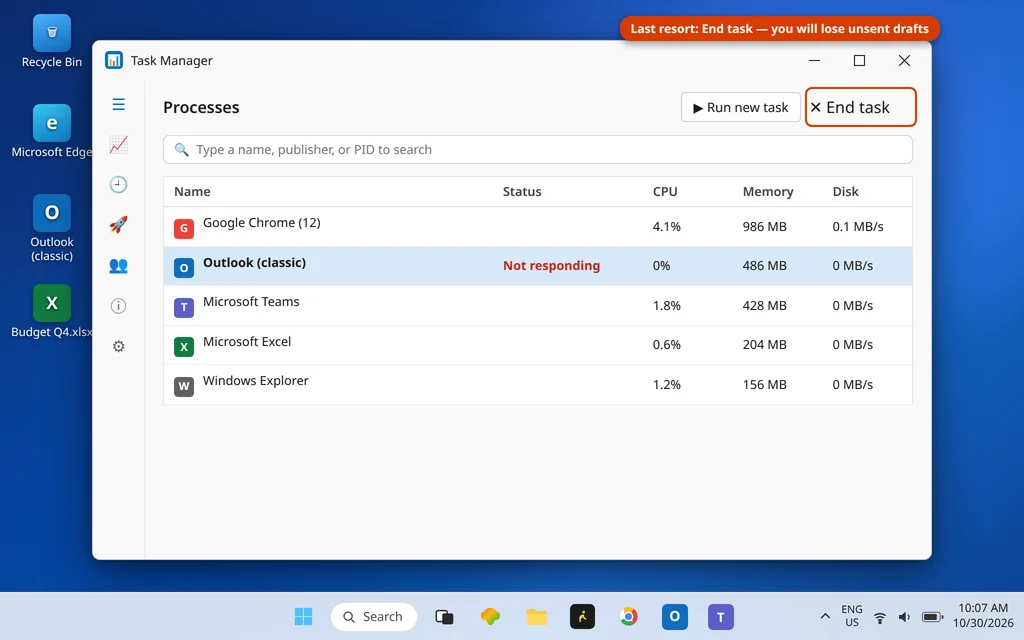The image size is (1024, 640).
Task: Click the Microsoft Teams process icon
Action: 184,307
